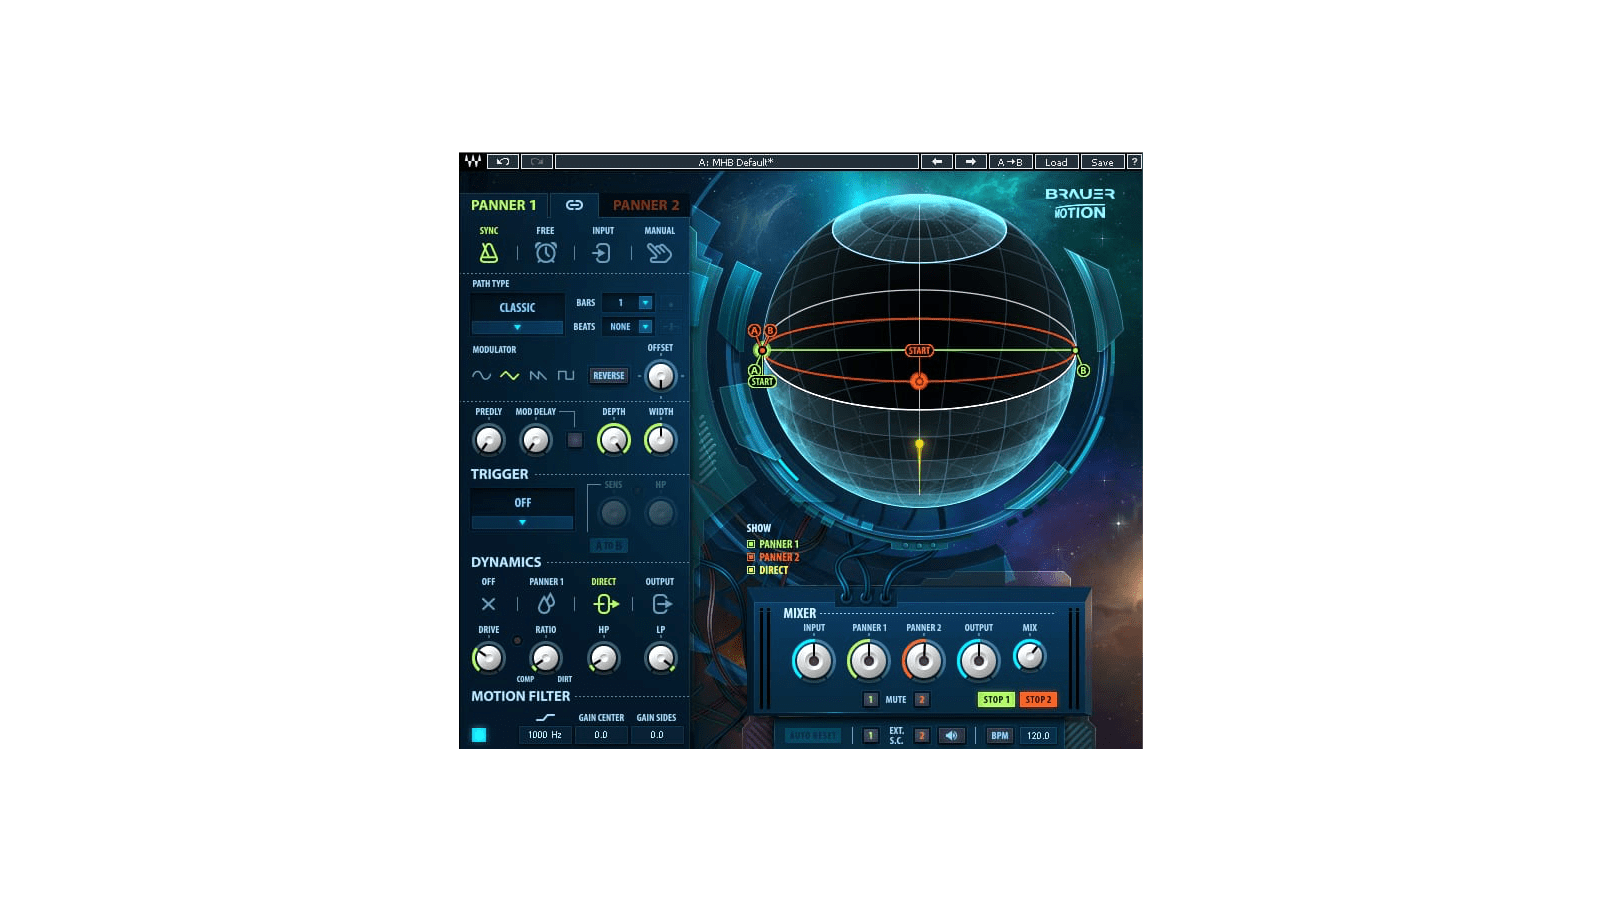Image resolution: width=1600 pixels, height=900 pixels.
Task: Click the orange Panner 2 position marker on sphere
Action: 919,381
